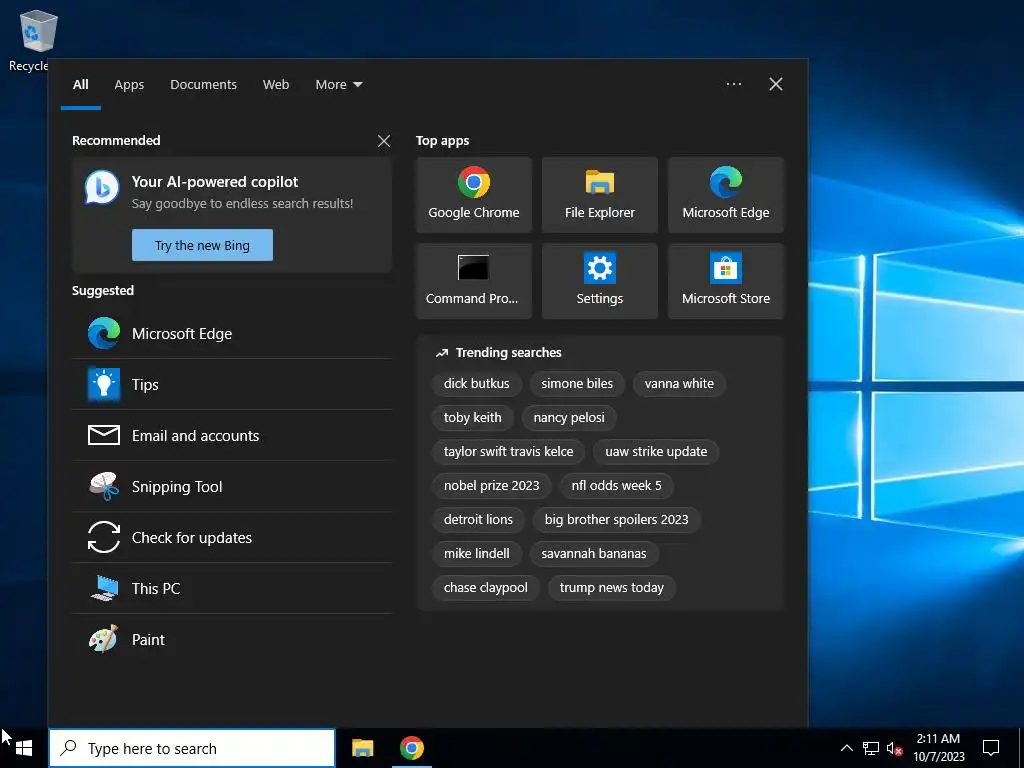Select the All tab

pyautogui.click(x=80, y=84)
